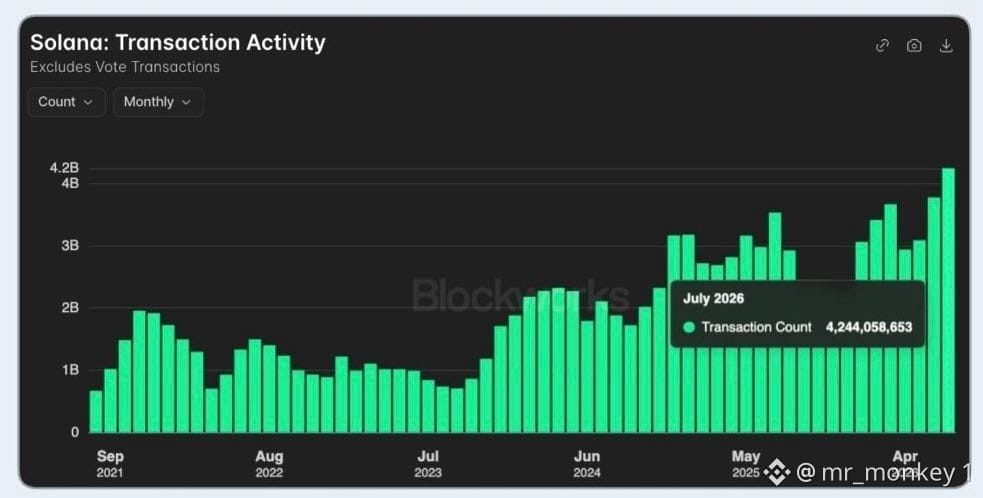The image size is (983, 498).
Task: Download the chart data icon
Action: tap(946, 46)
